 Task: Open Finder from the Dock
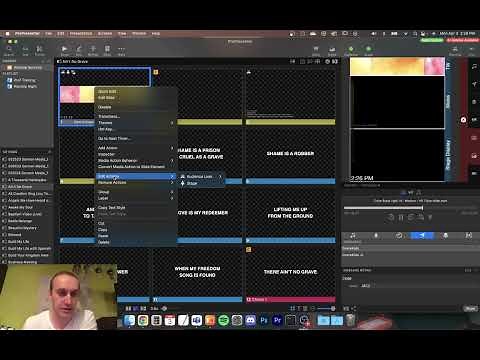130,320
